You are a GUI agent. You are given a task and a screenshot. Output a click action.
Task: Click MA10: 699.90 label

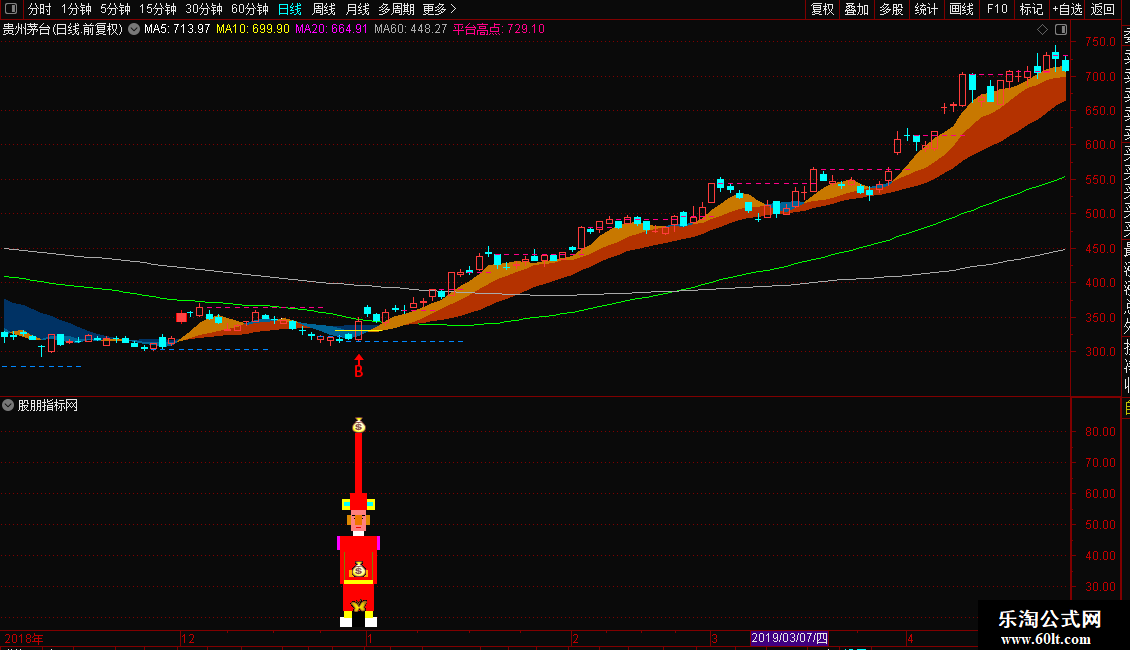(253, 29)
